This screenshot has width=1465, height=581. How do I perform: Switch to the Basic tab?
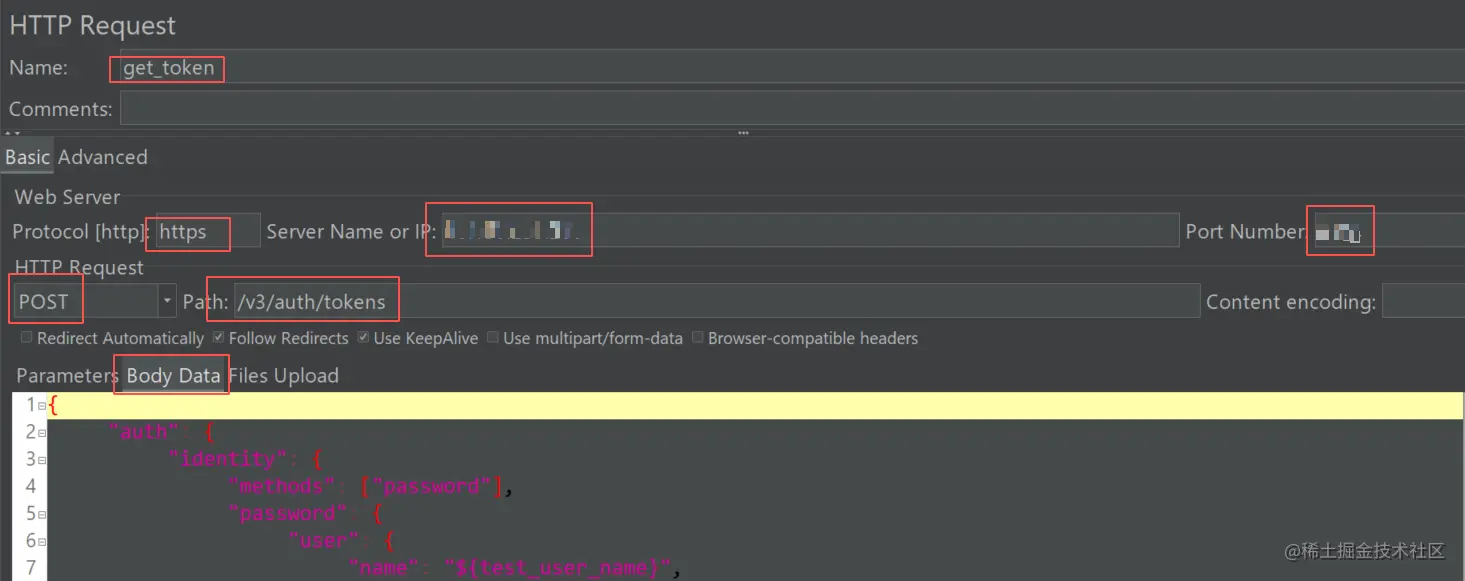pos(27,157)
